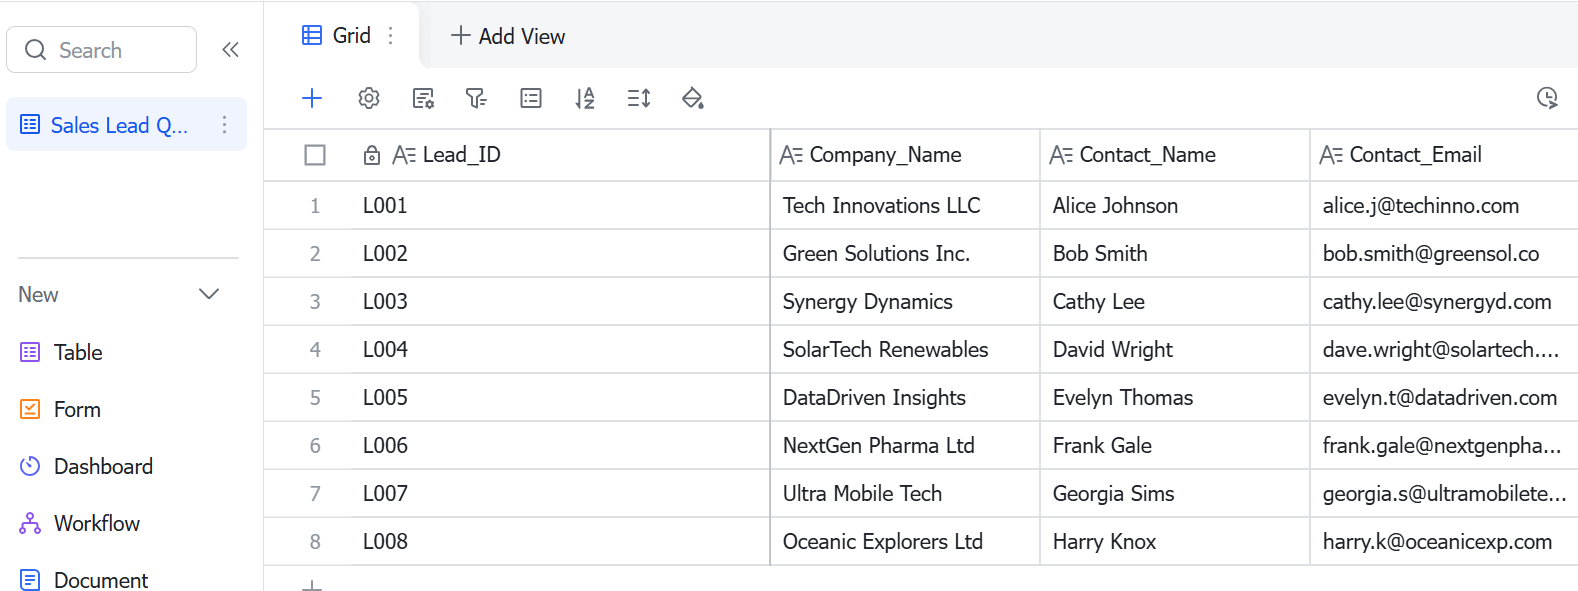1578x591 pixels.
Task: Open the gear settings icon in toolbar
Action: pyautogui.click(x=369, y=98)
